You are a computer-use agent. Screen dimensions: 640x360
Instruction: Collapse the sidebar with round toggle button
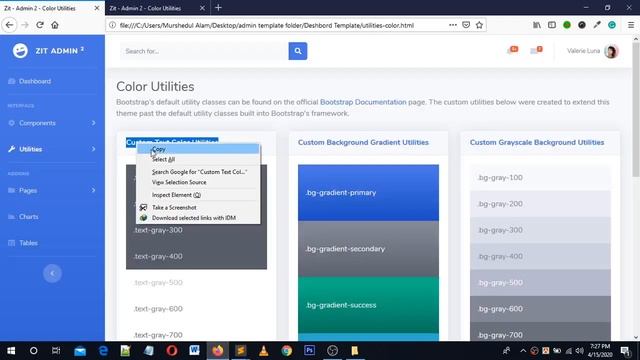pyautogui.click(x=52, y=273)
